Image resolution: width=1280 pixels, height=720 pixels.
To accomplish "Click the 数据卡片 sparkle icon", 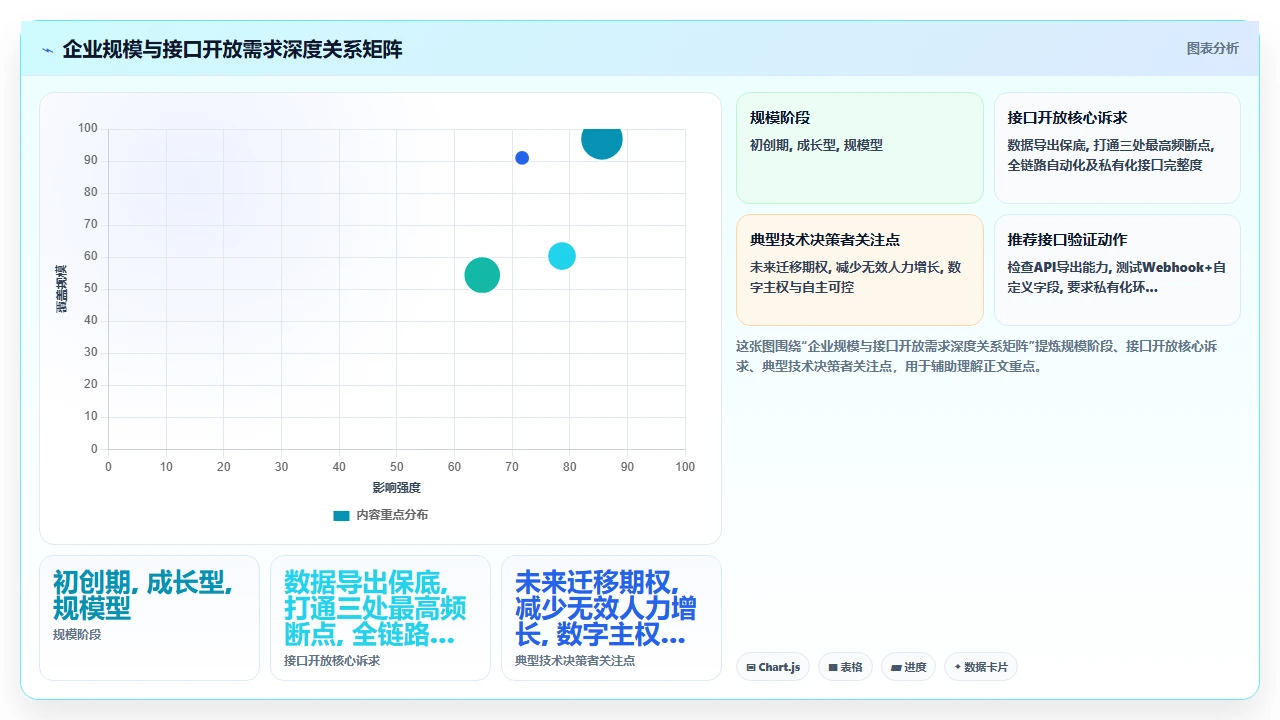I will (x=957, y=667).
